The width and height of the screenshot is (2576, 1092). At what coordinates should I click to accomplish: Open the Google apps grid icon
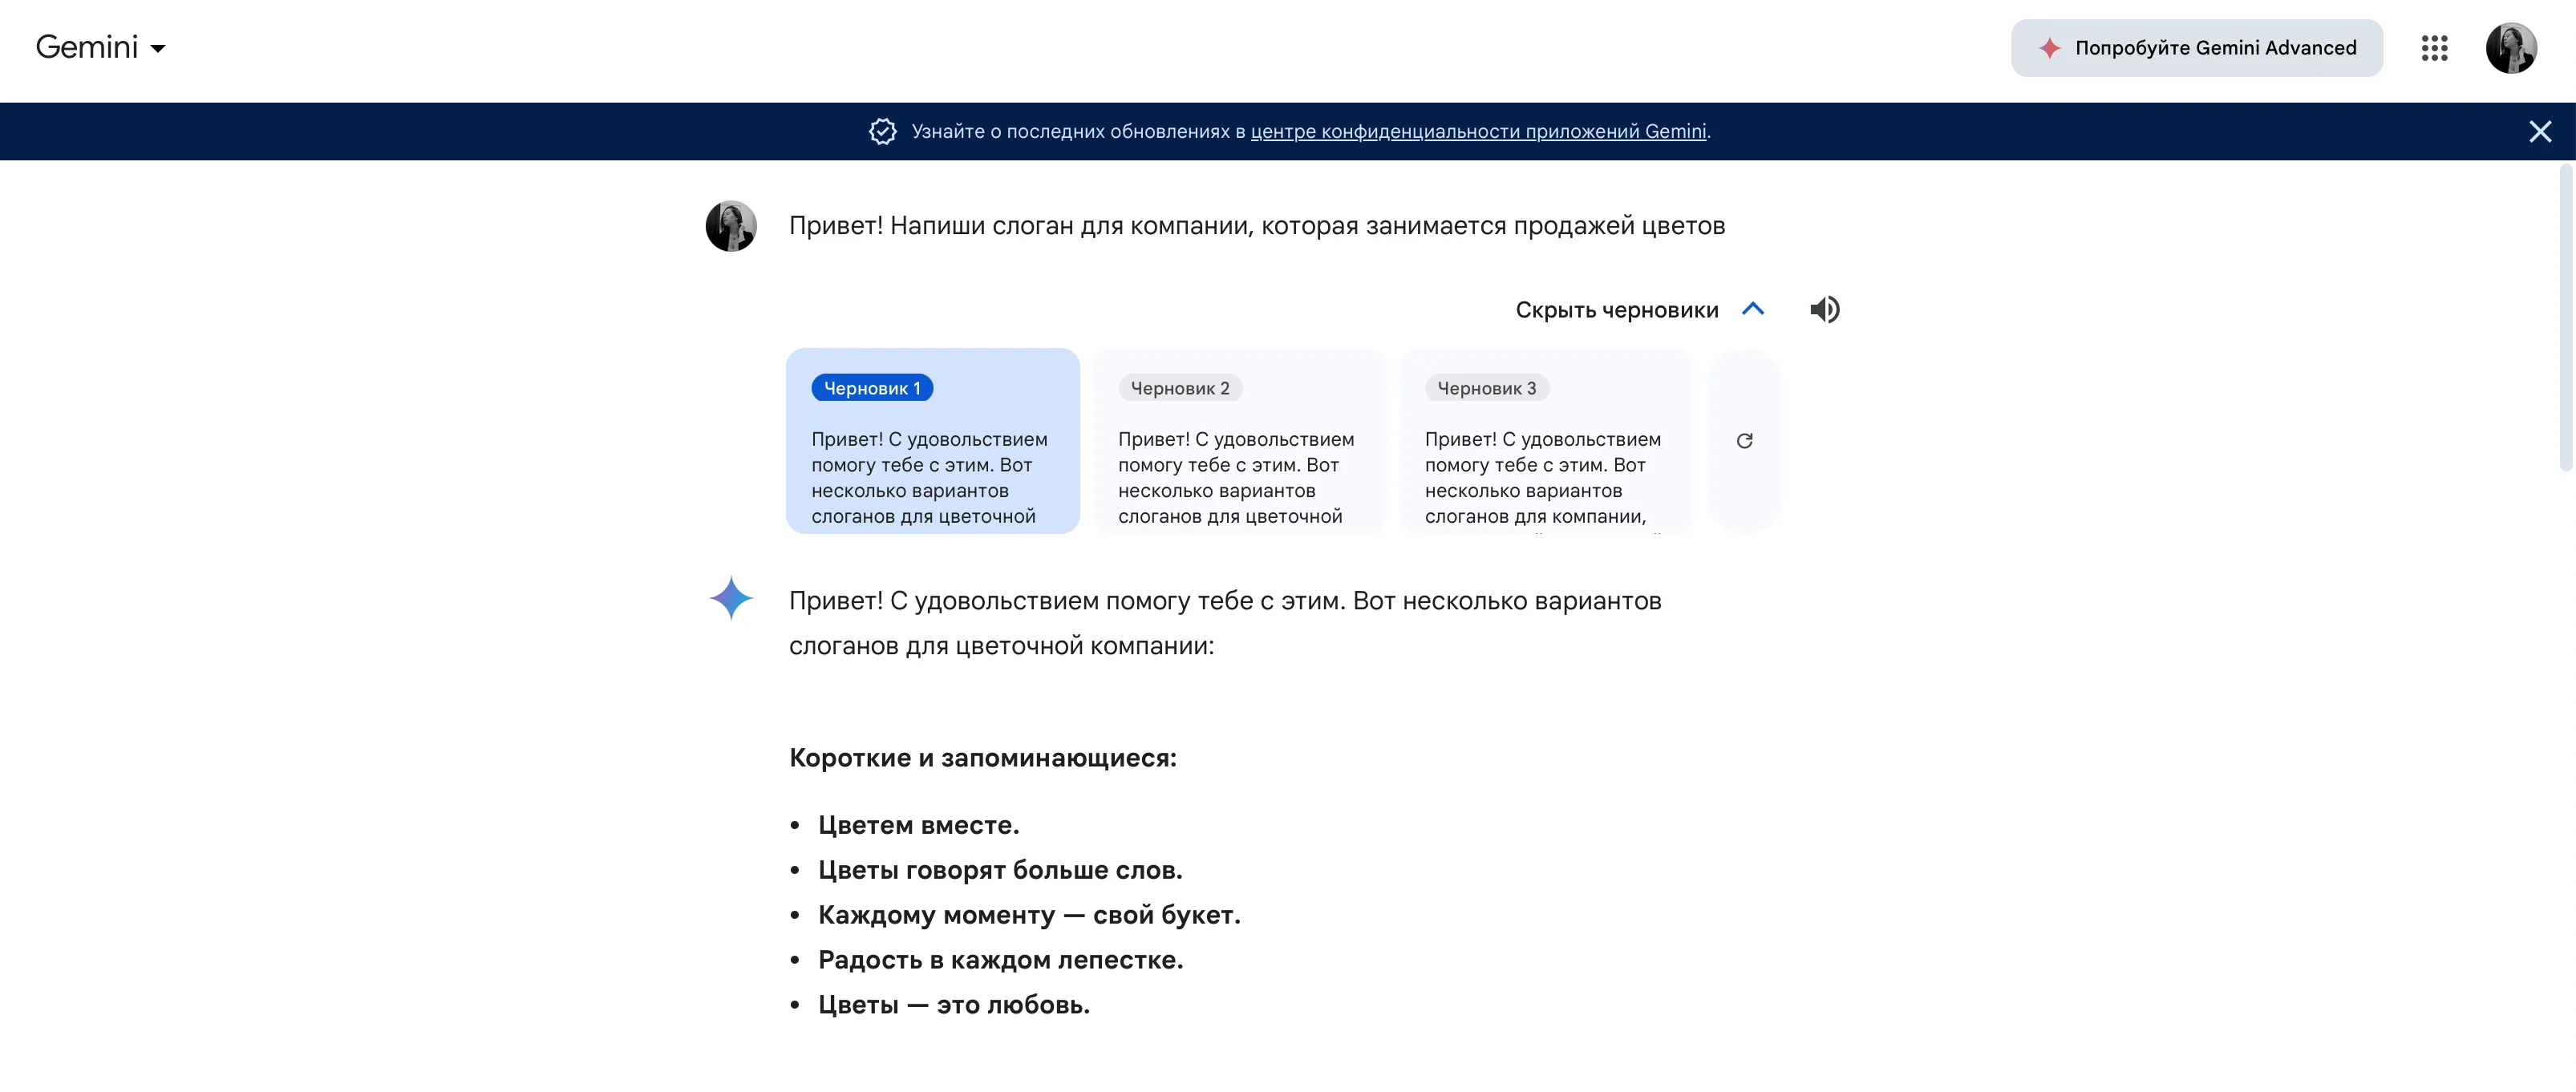click(x=2434, y=48)
